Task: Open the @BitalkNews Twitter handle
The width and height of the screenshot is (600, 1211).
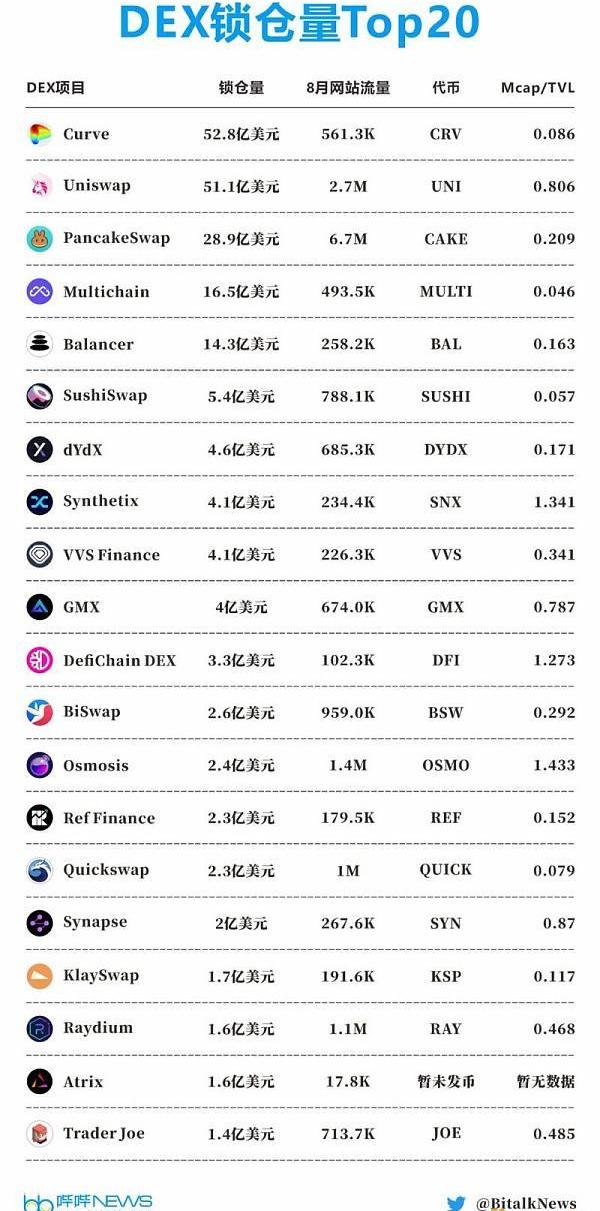Action: (x=525, y=1203)
